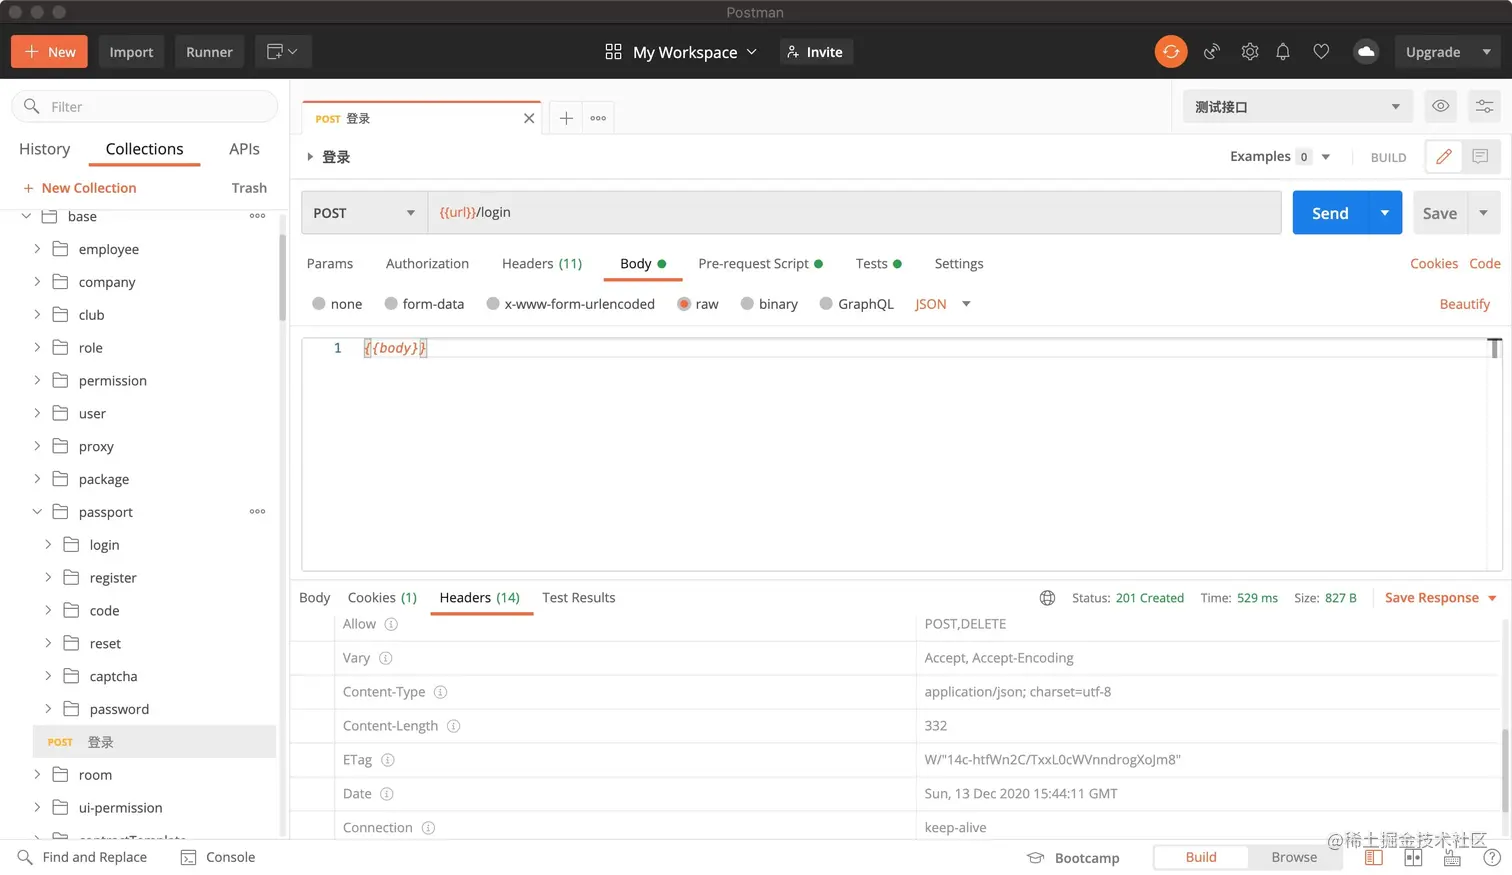The image size is (1512, 875).
Task: Expand the employee folder
Action: point(37,249)
